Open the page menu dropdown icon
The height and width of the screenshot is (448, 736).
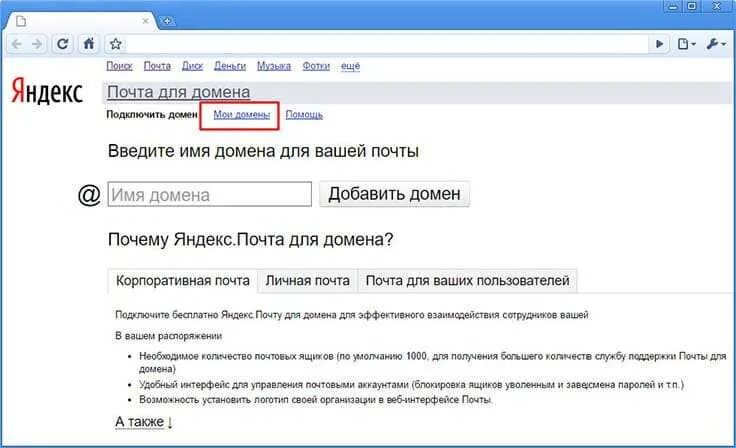[686, 44]
